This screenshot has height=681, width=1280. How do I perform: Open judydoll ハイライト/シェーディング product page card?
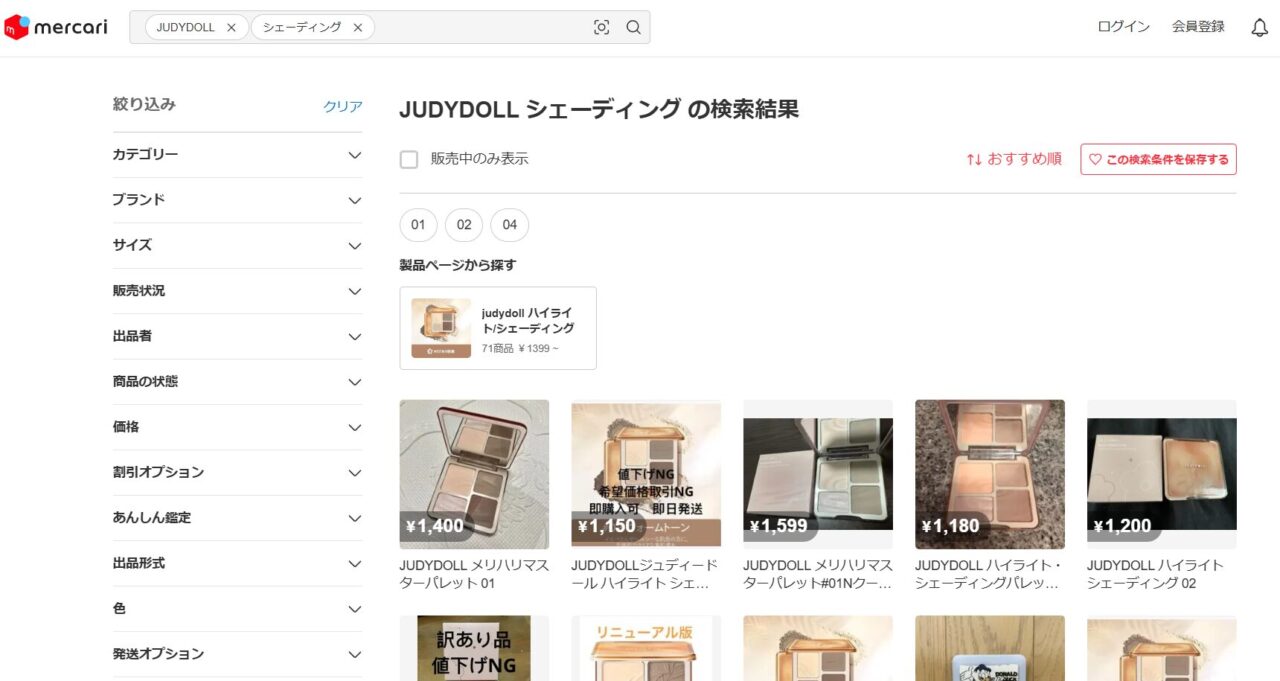498,328
